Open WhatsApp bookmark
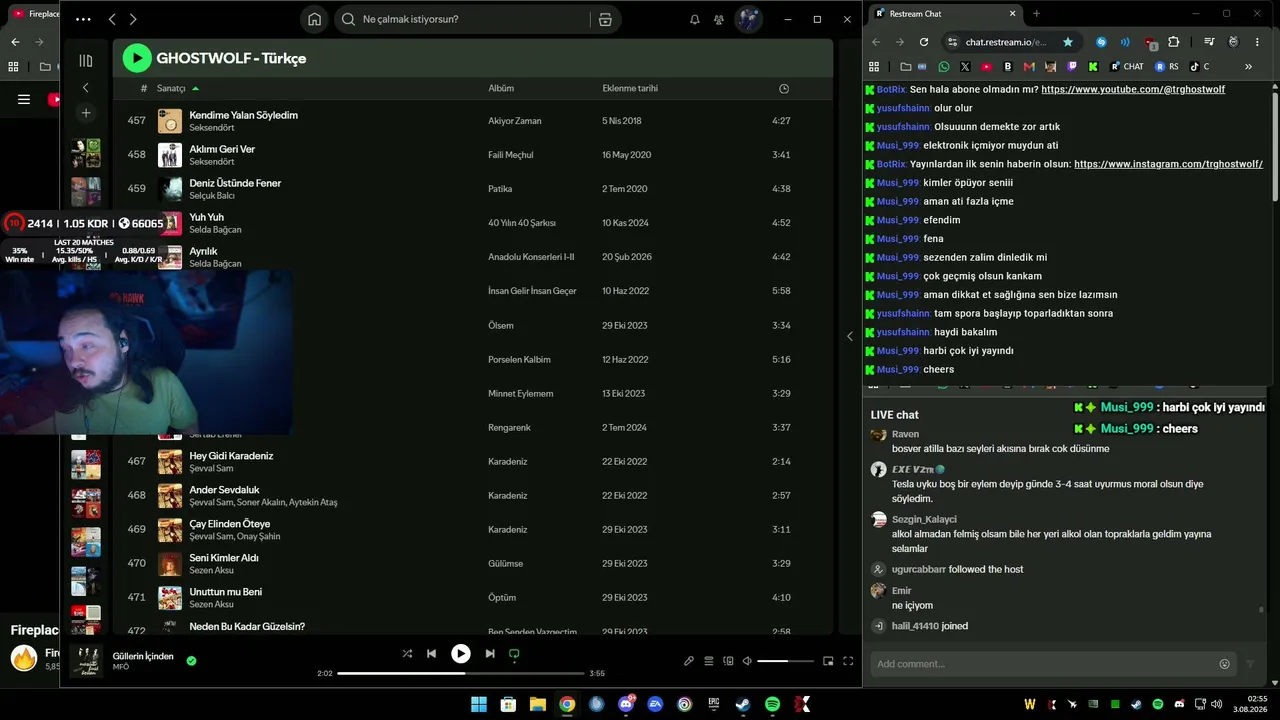 [x=944, y=67]
